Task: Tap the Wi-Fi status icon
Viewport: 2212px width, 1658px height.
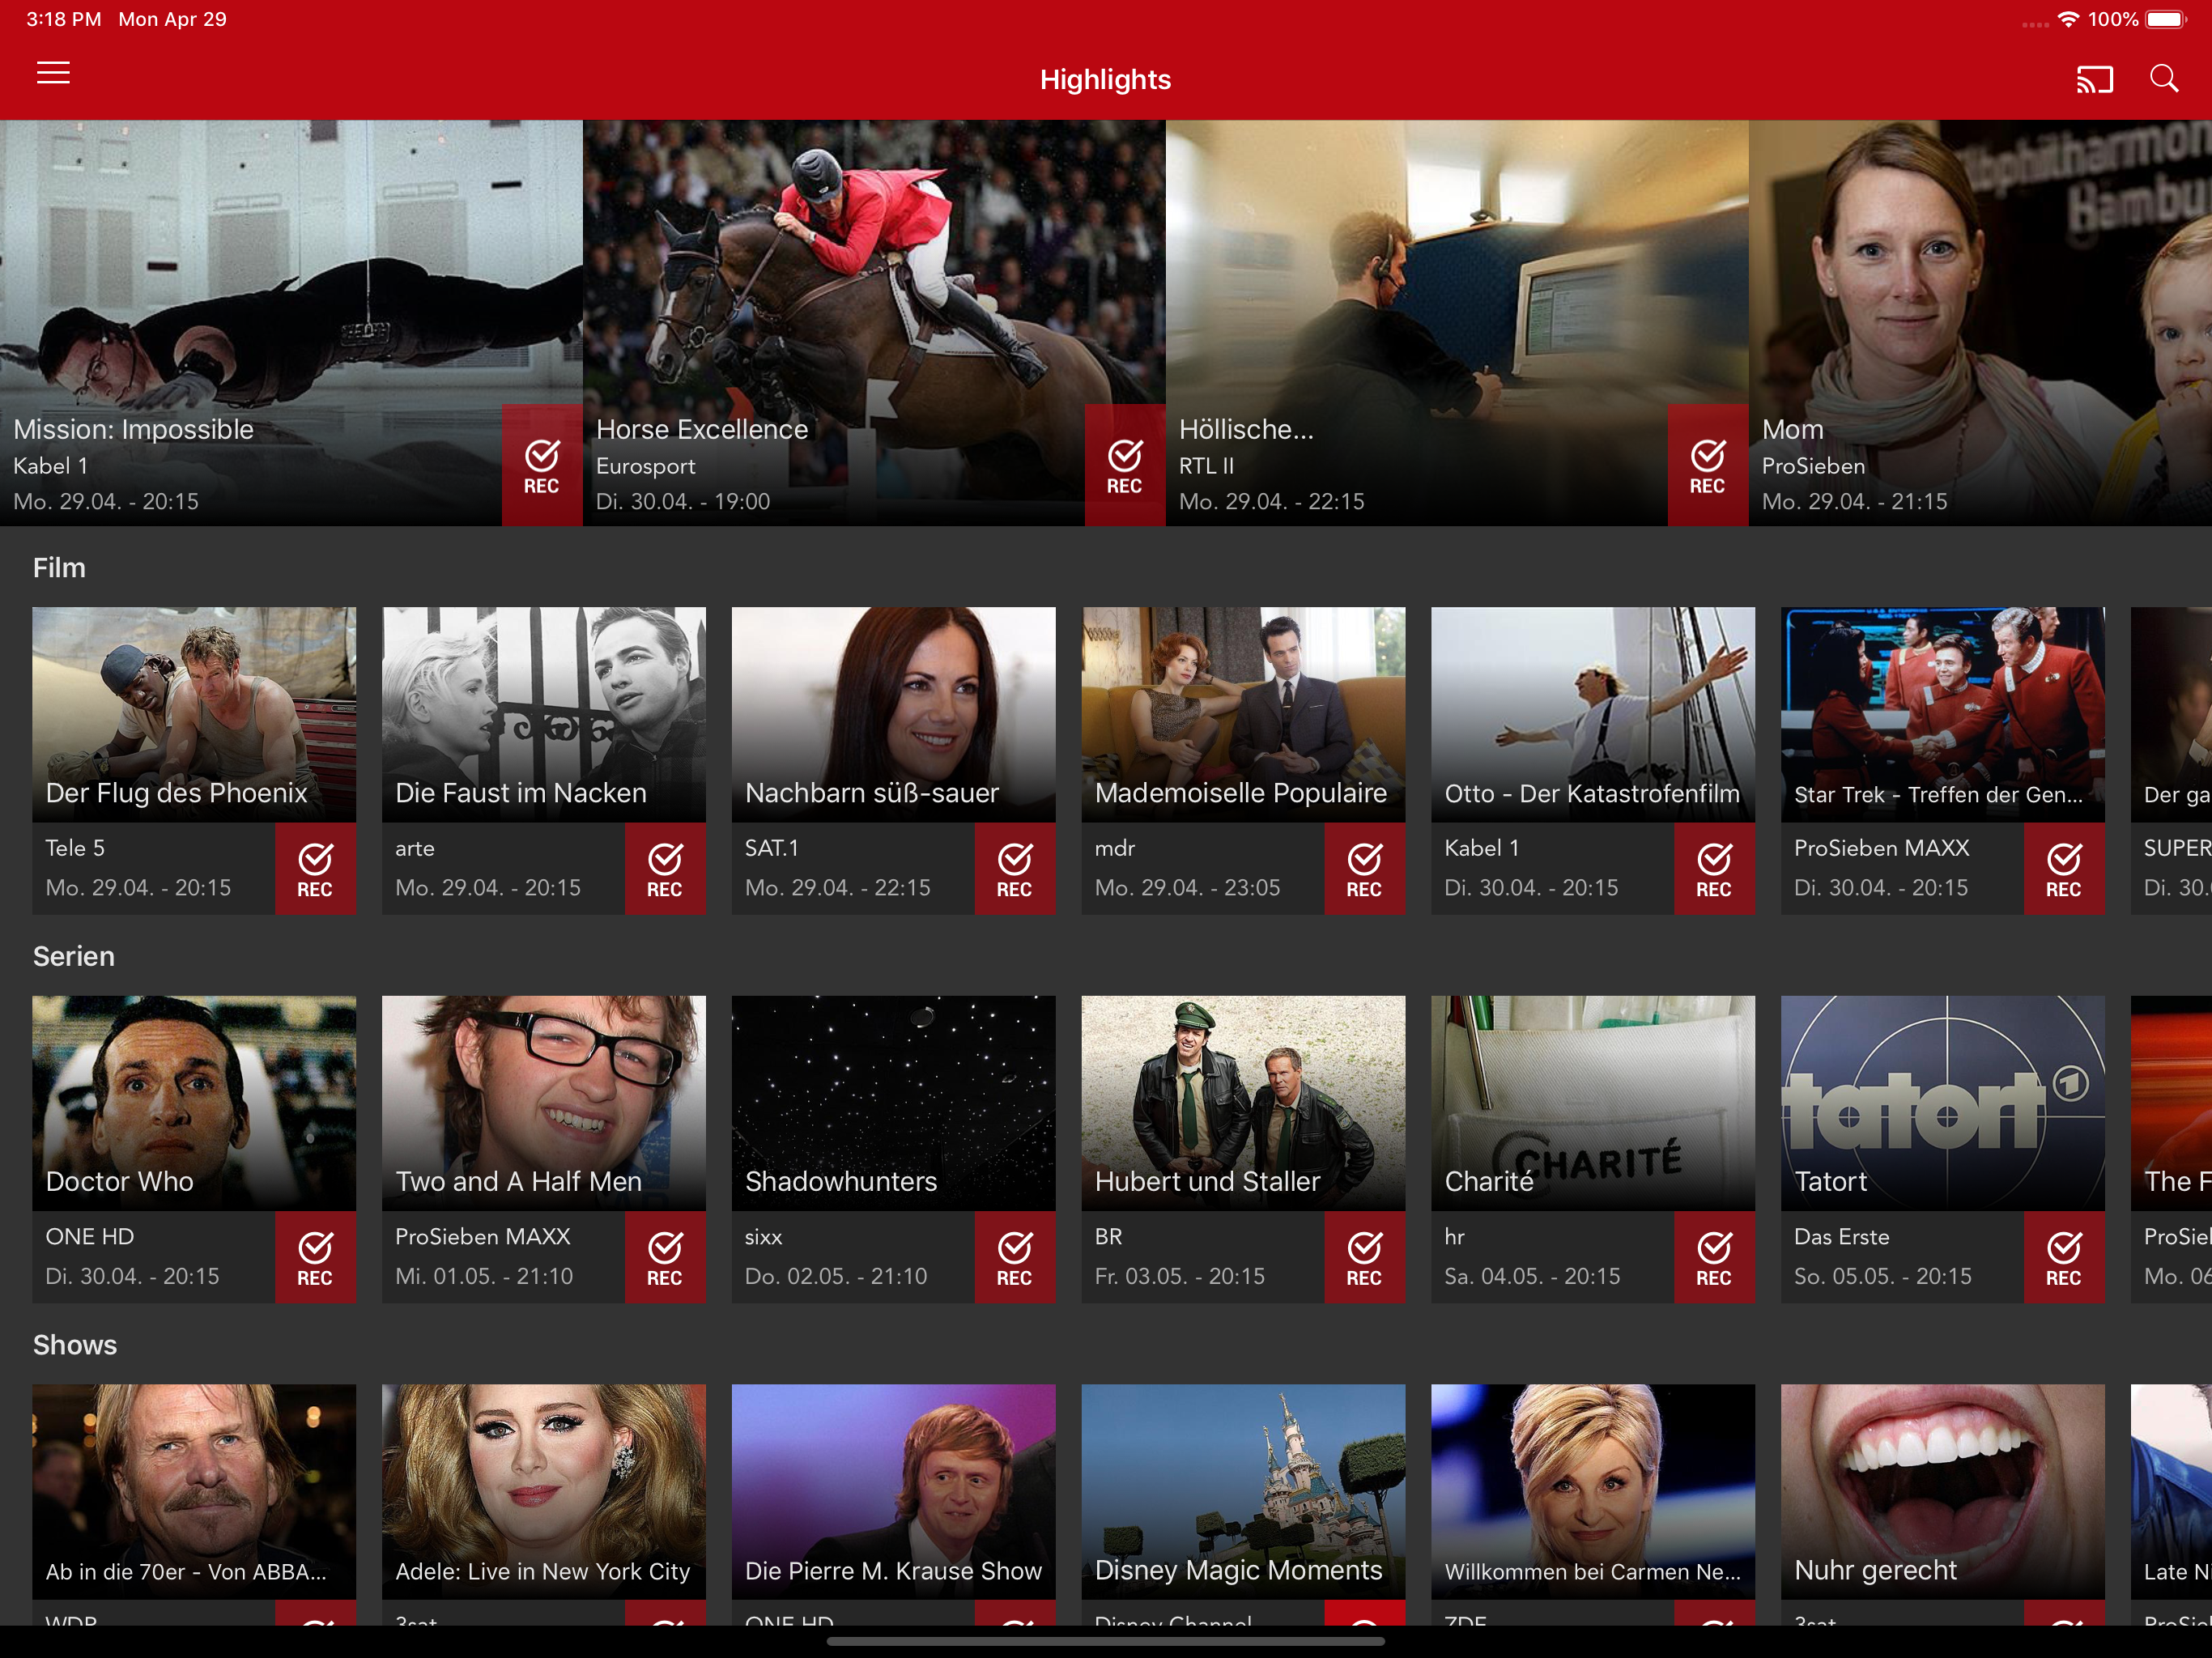Action: [x=2068, y=19]
